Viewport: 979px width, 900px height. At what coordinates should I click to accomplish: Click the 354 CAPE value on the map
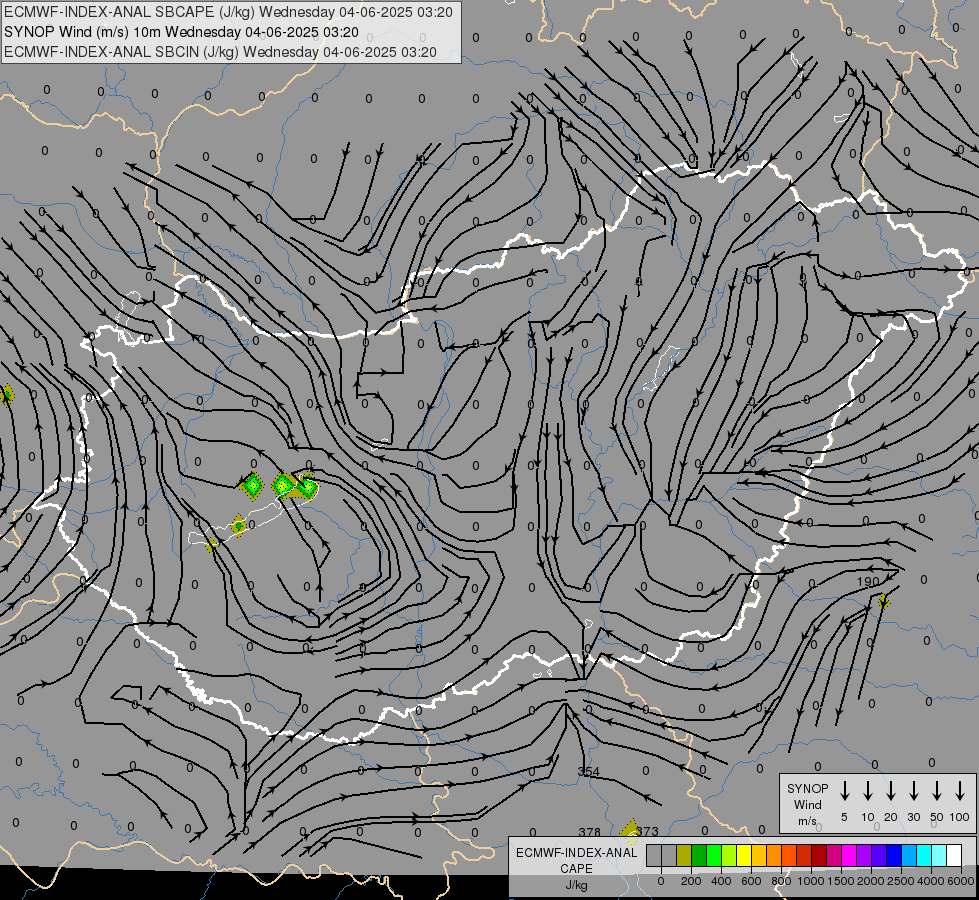(x=588, y=771)
